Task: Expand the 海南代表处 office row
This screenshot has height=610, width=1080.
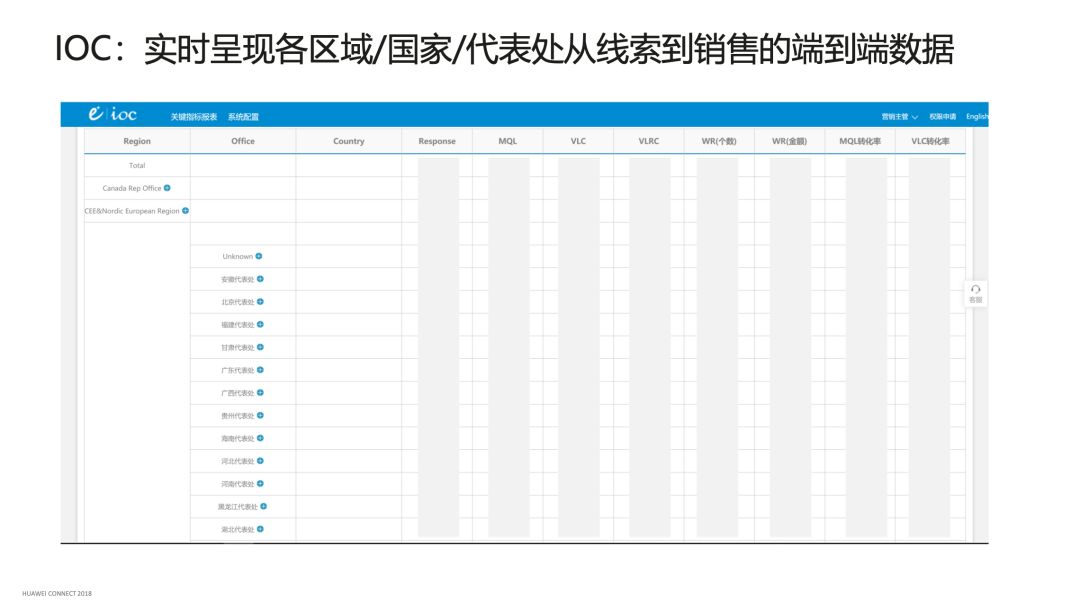Action: coord(260,438)
